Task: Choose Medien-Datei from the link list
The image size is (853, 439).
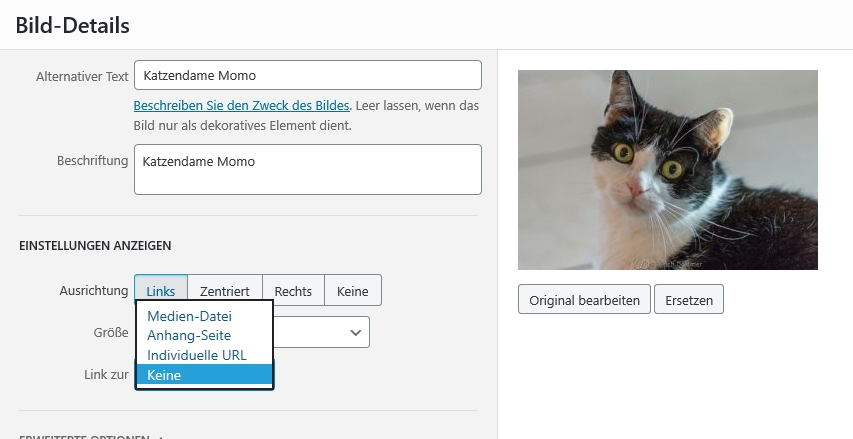Action: point(189,316)
